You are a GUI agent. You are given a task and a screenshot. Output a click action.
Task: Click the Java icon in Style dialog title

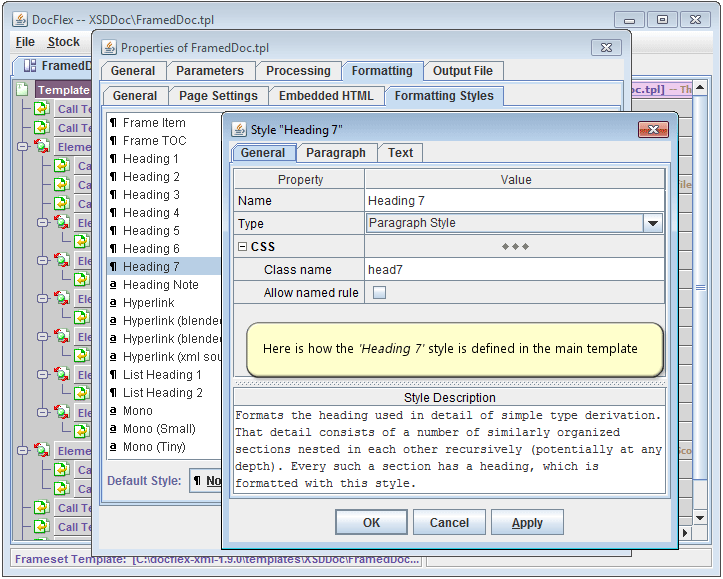(239, 129)
